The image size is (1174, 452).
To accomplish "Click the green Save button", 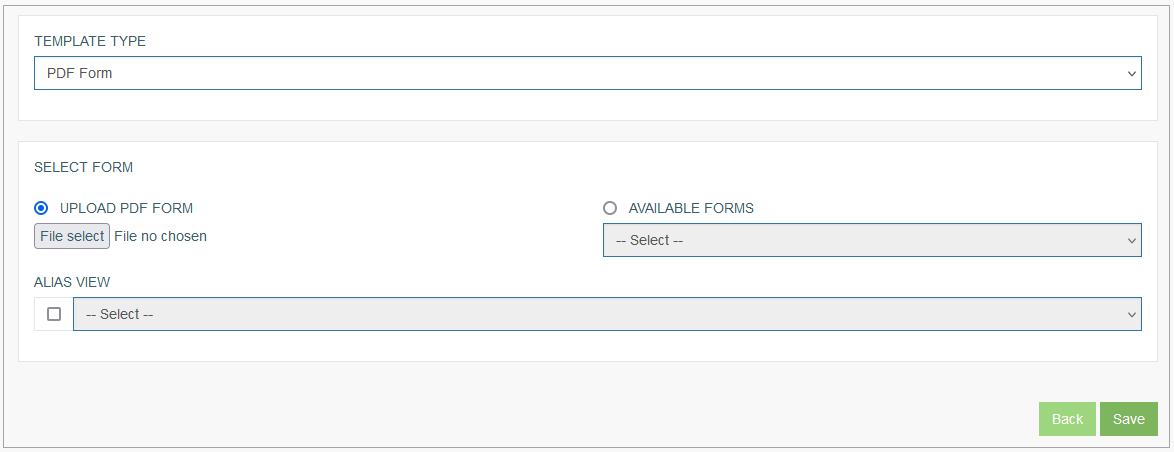I will pos(1128,419).
